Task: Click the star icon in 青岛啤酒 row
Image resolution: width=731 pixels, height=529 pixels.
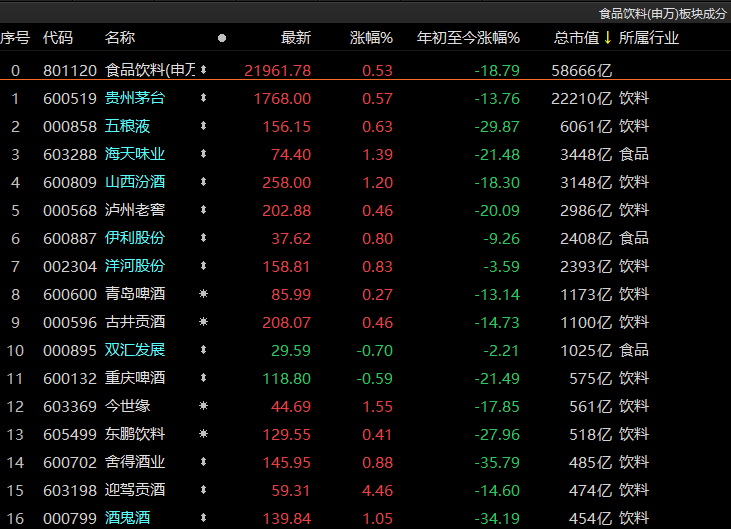Action: pos(203,294)
